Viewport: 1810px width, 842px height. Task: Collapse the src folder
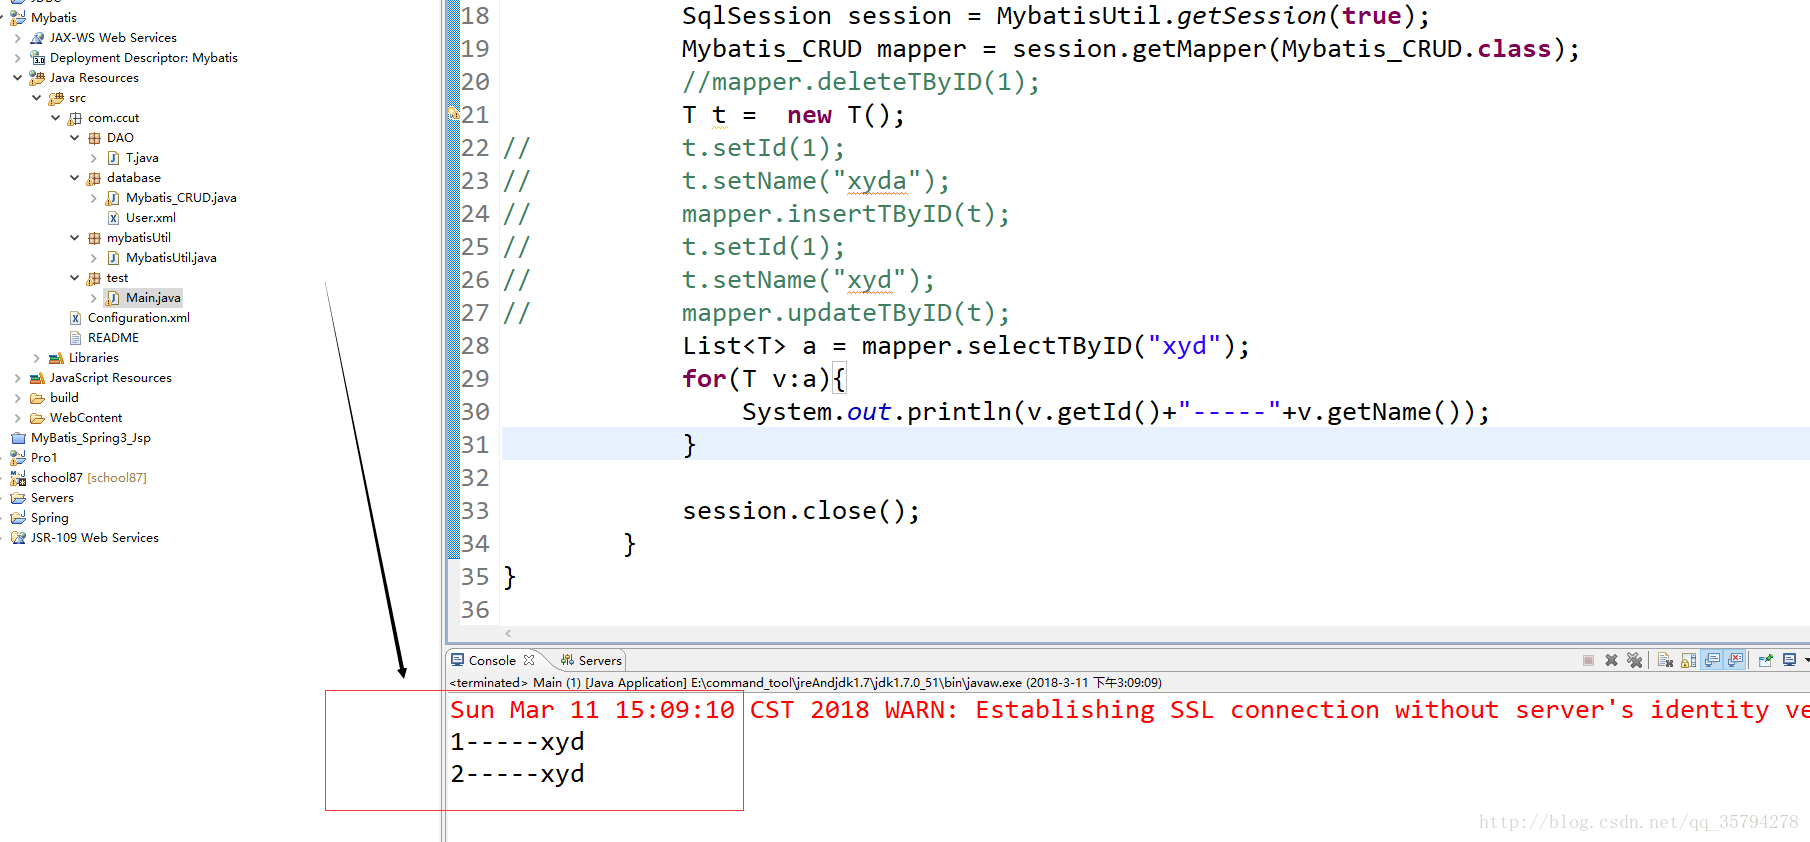36,98
